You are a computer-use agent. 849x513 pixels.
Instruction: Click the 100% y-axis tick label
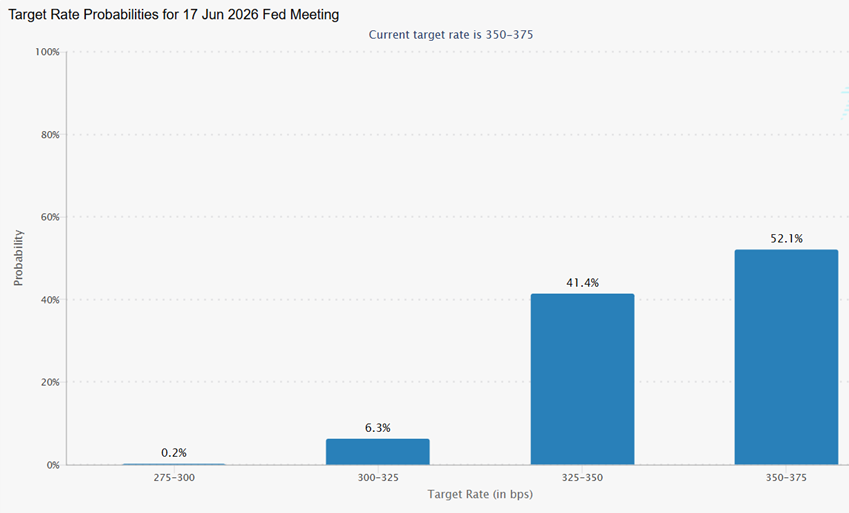[x=47, y=52]
